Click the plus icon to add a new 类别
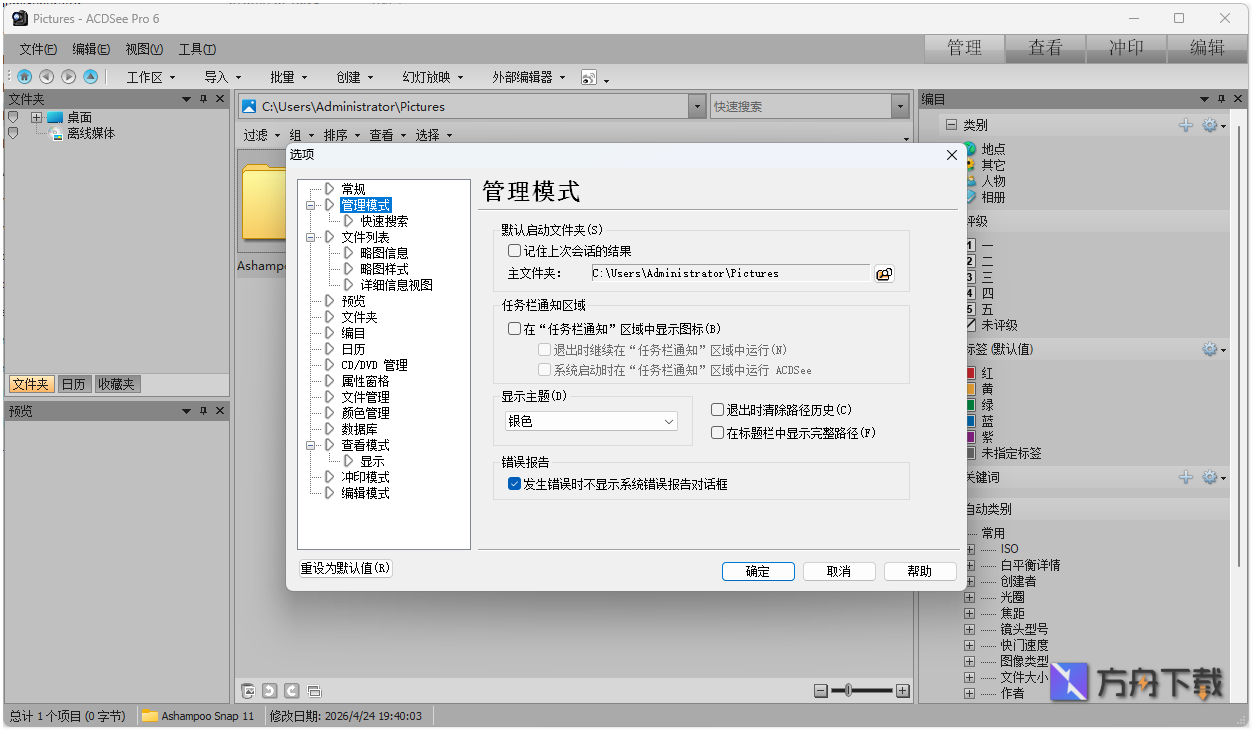 1186,125
